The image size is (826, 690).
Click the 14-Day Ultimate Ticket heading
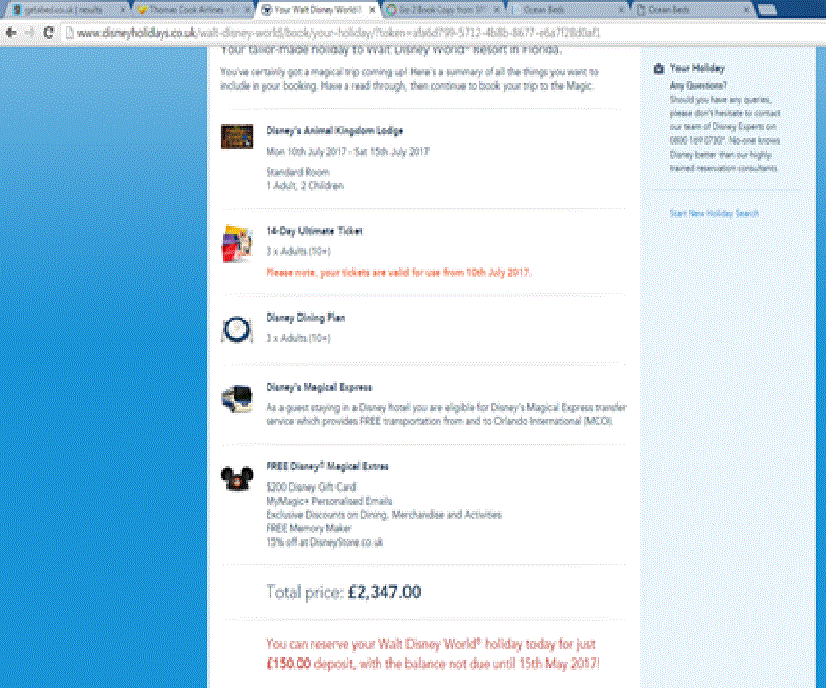point(314,231)
